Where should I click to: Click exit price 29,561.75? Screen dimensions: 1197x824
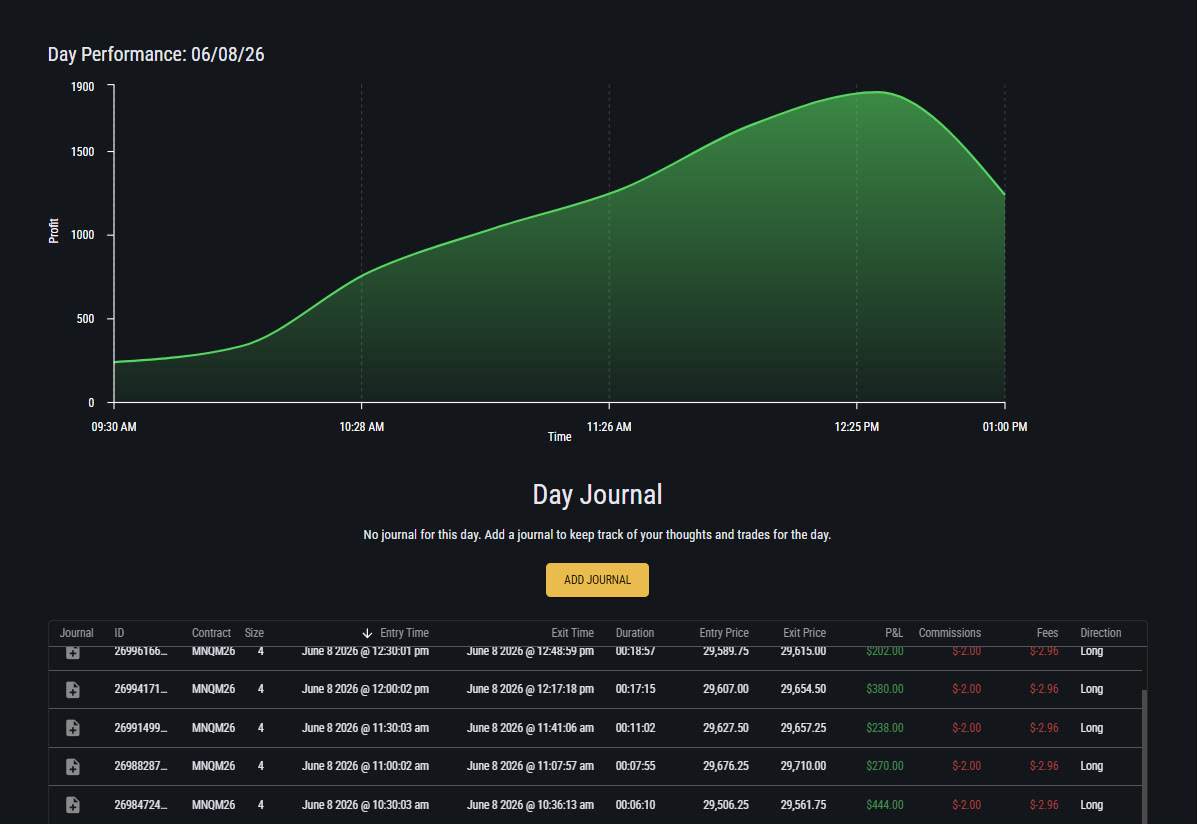coord(803,805)
